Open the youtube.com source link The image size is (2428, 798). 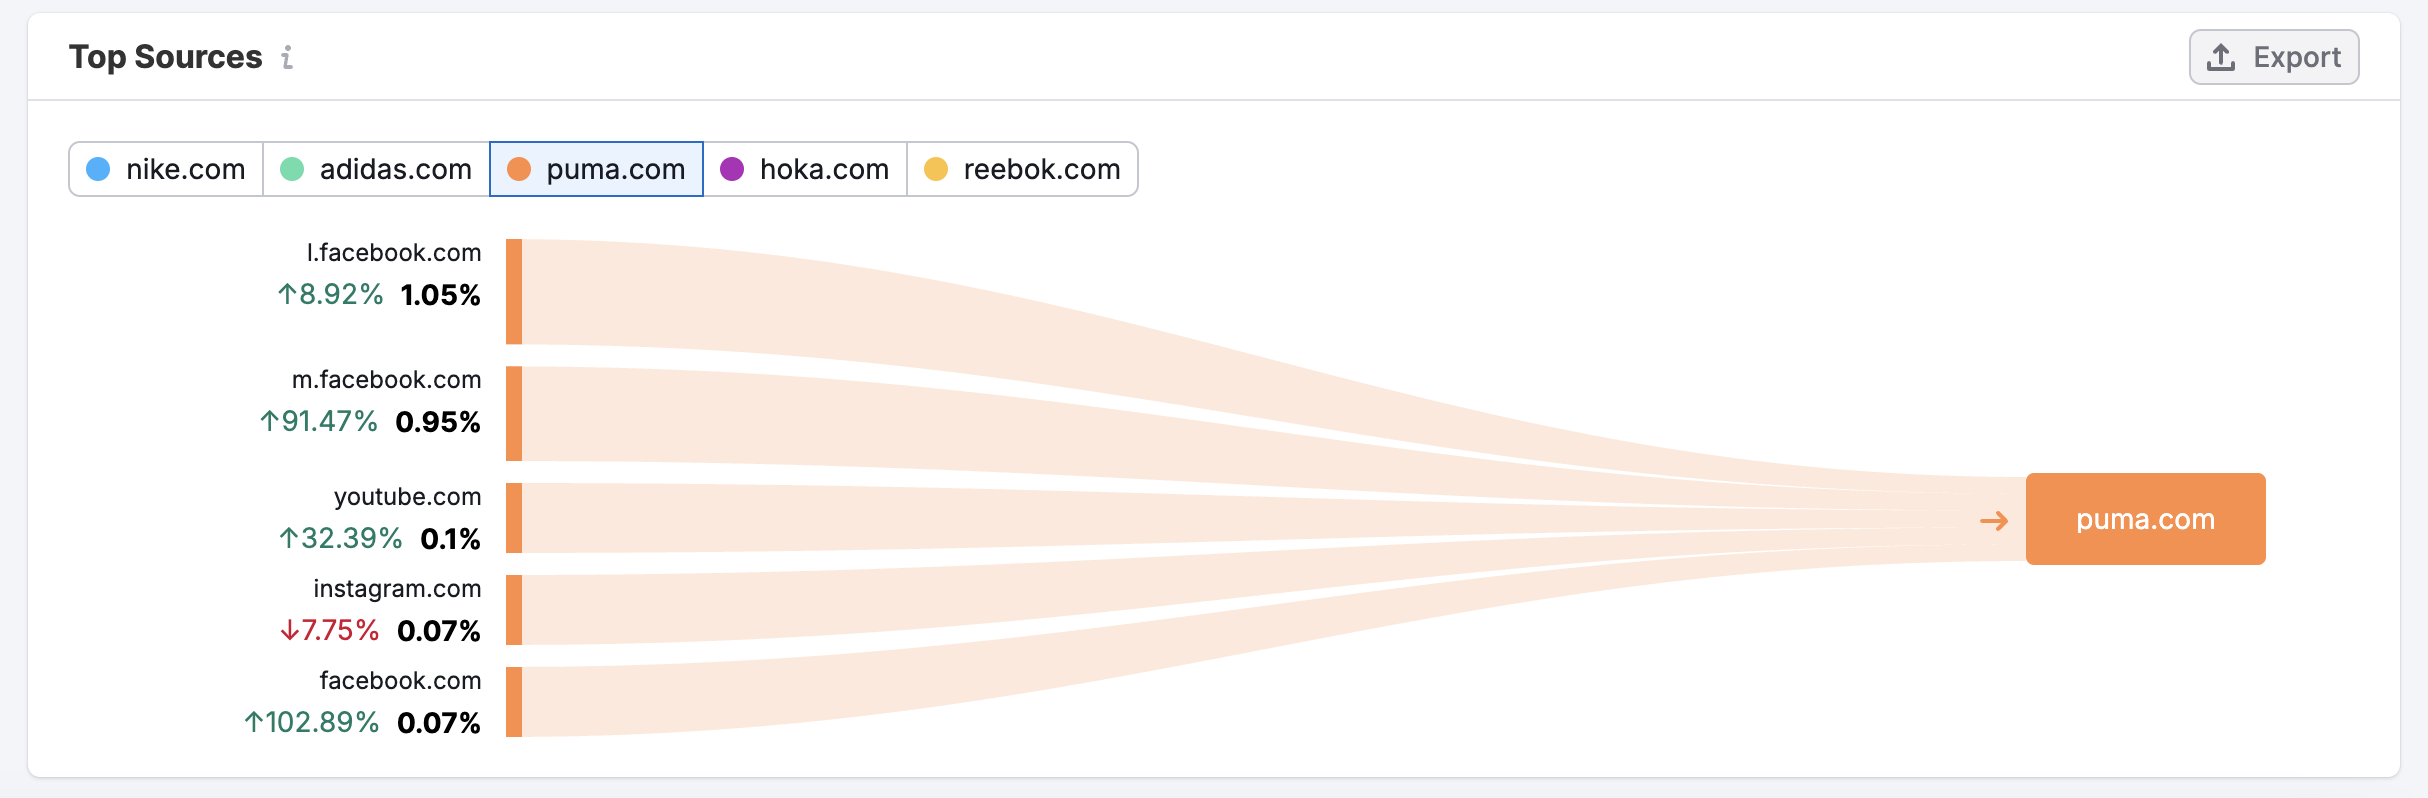[407, 497]
